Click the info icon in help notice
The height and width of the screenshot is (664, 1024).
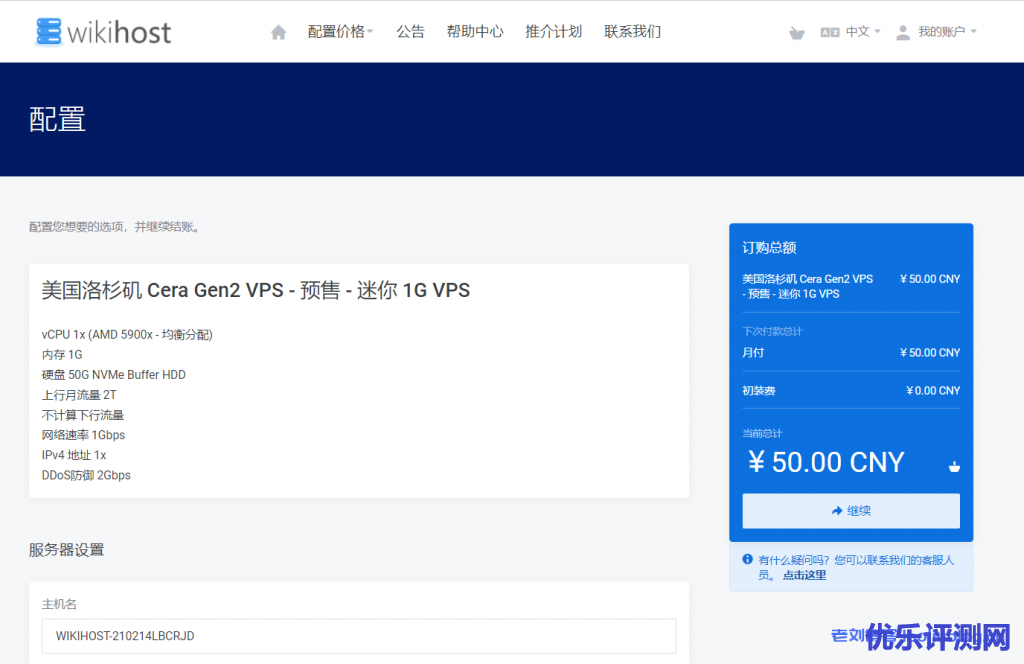[747, 560]
